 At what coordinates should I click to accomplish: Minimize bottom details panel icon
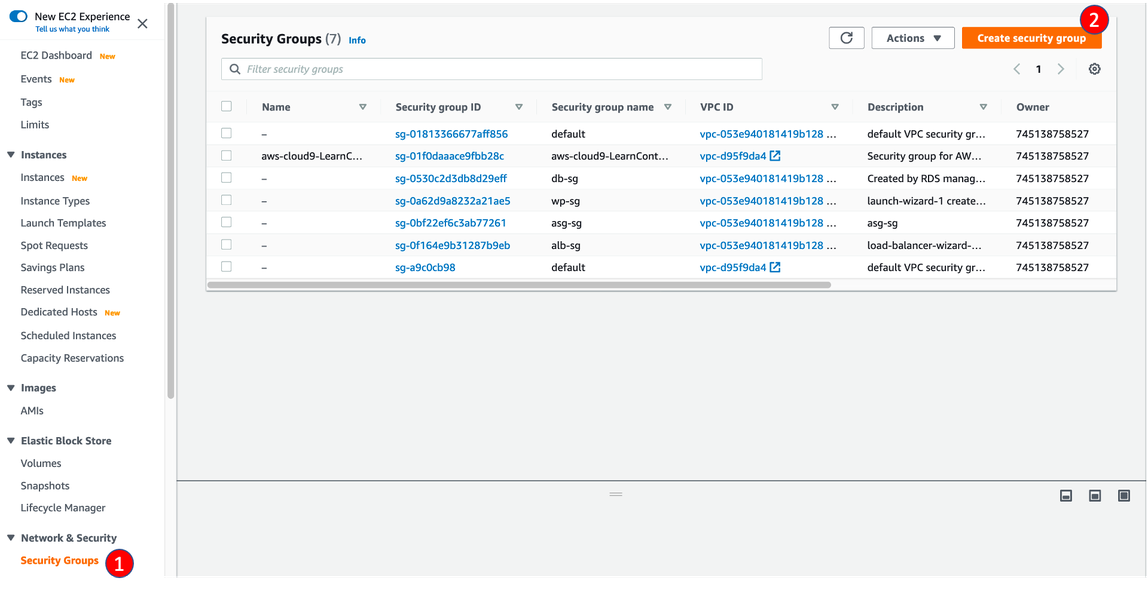click(x=1066, y=496)
